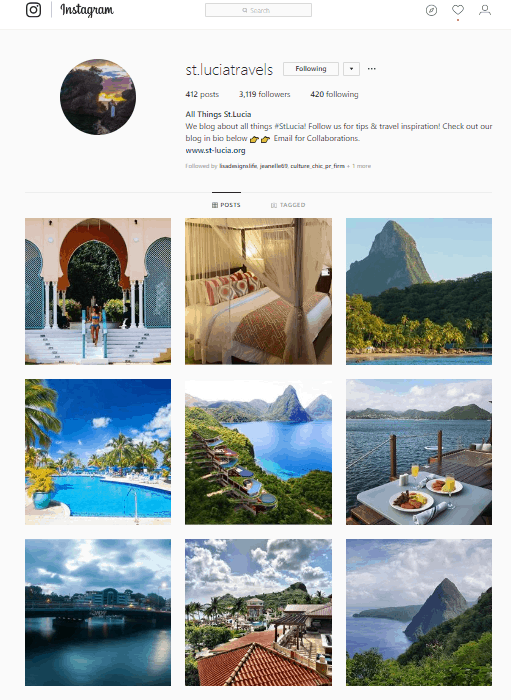Image resolution: width=511 pixels, height=700 pixels.
Task: View the 420 following list
Action: 334,94
